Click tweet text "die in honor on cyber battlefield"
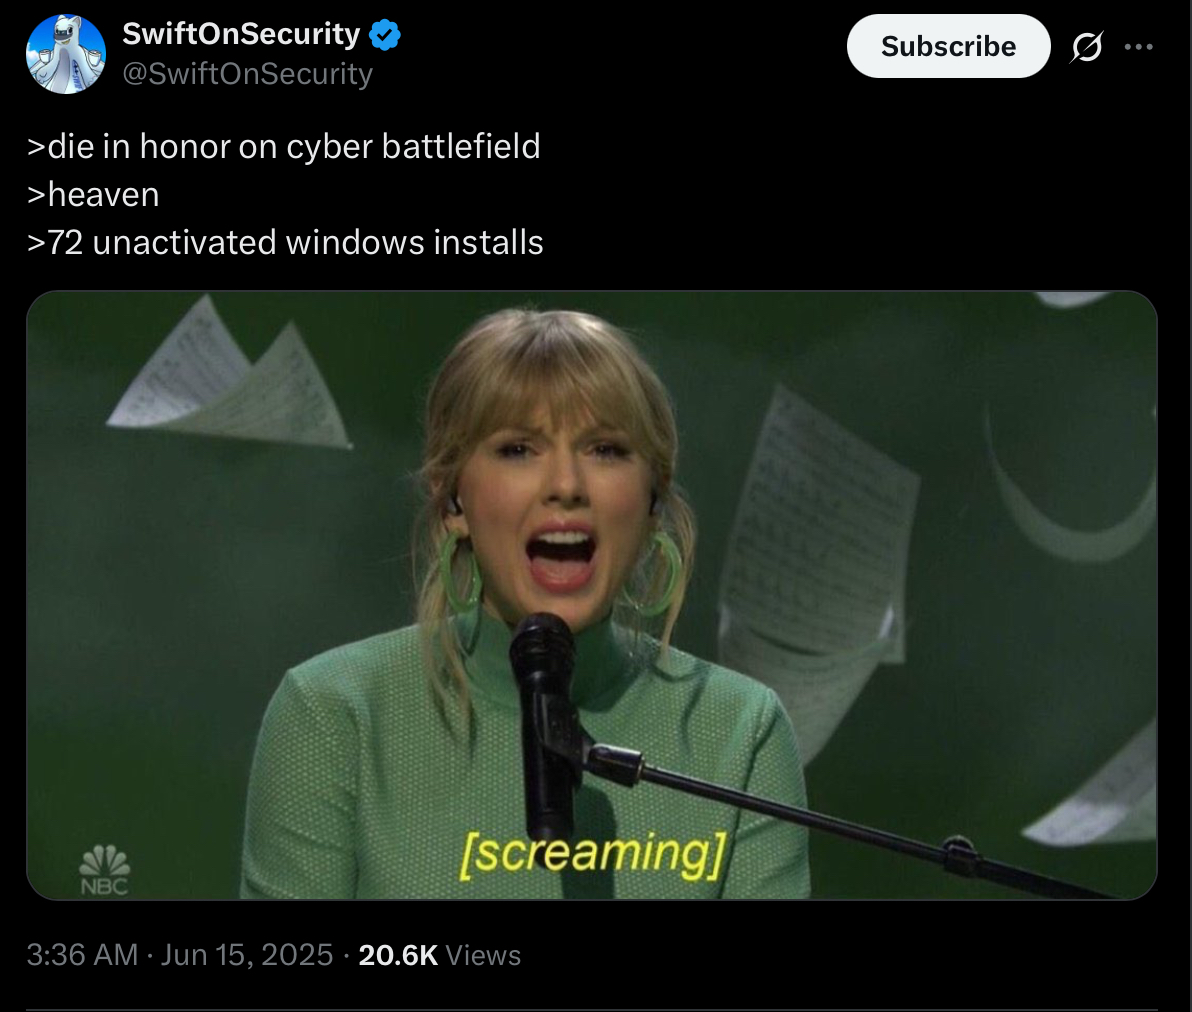The height and width of the screenshot is (1012, 1192). click(293, 146)
